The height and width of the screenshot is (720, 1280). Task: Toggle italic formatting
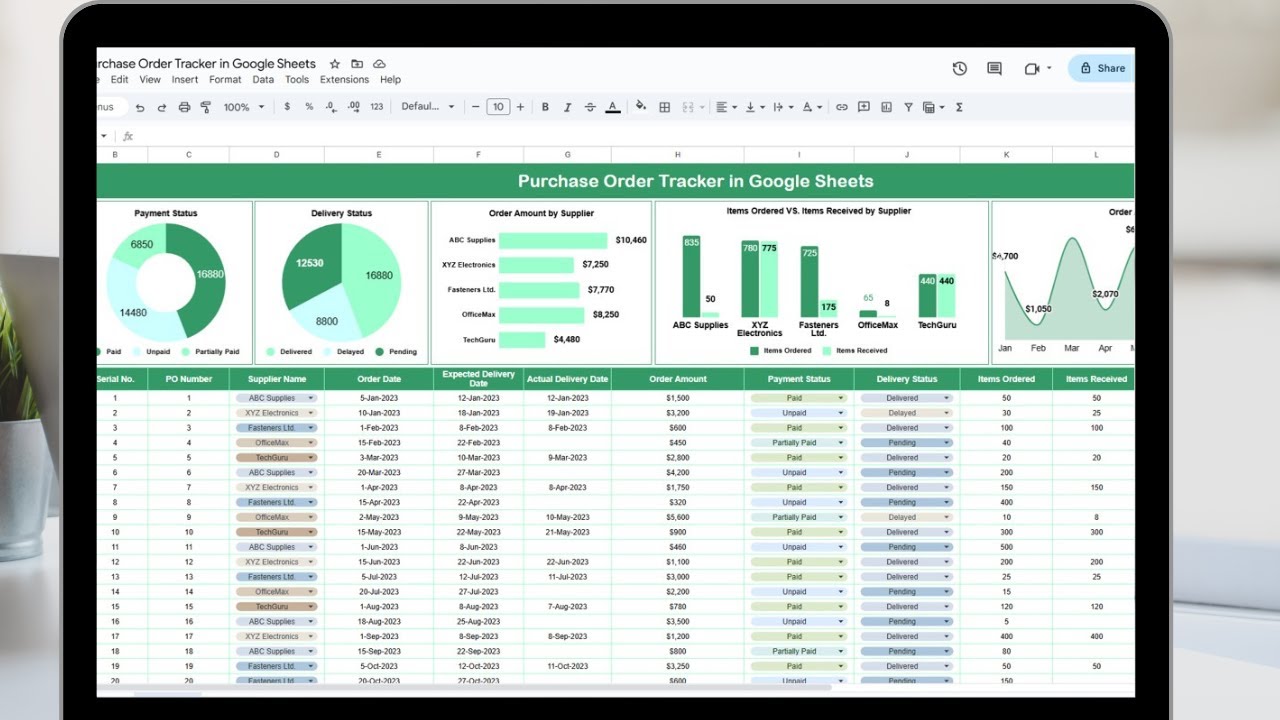click(567, 107)
